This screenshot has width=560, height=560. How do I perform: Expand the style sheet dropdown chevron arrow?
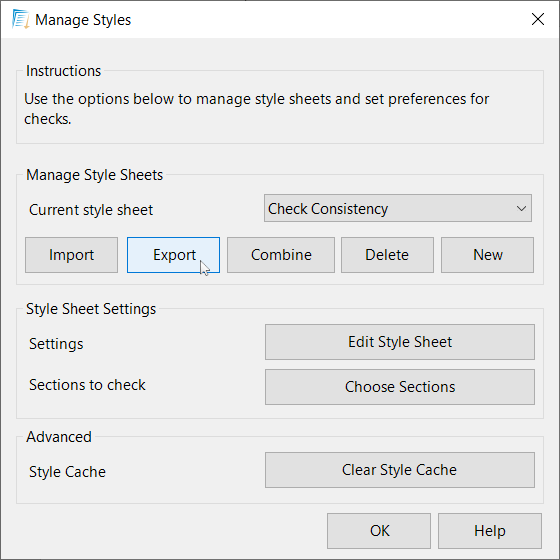(x=521, y=208)
